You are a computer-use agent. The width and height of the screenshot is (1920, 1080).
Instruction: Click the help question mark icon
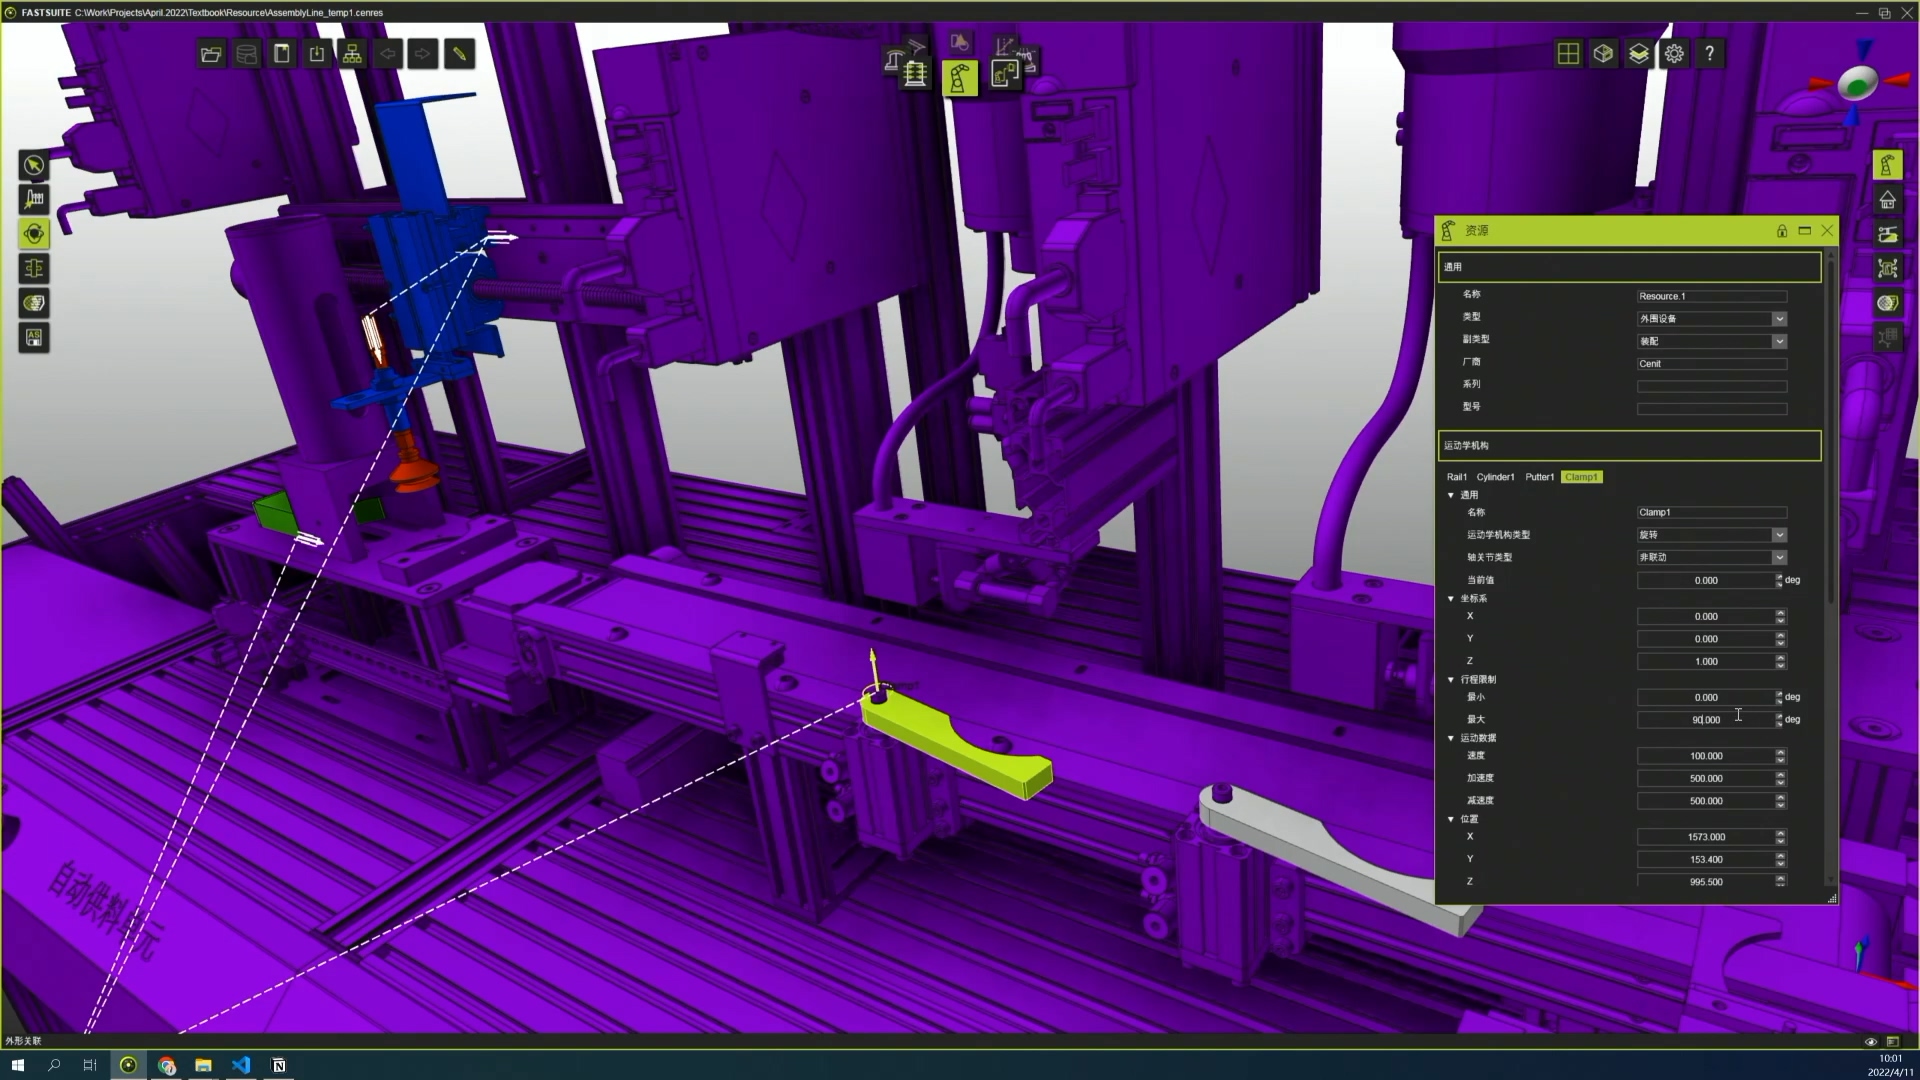point(1710,54)
